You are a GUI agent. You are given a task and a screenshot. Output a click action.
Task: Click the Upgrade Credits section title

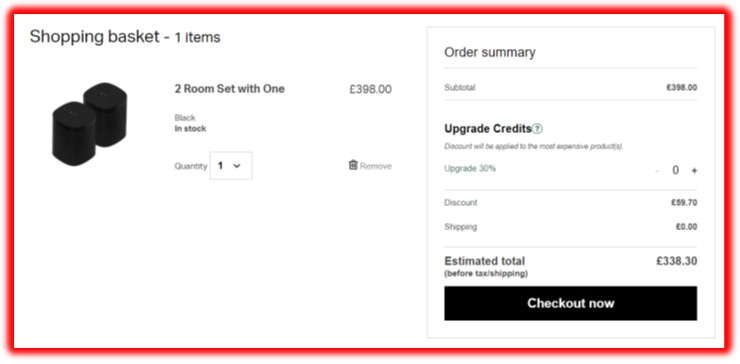488,128
